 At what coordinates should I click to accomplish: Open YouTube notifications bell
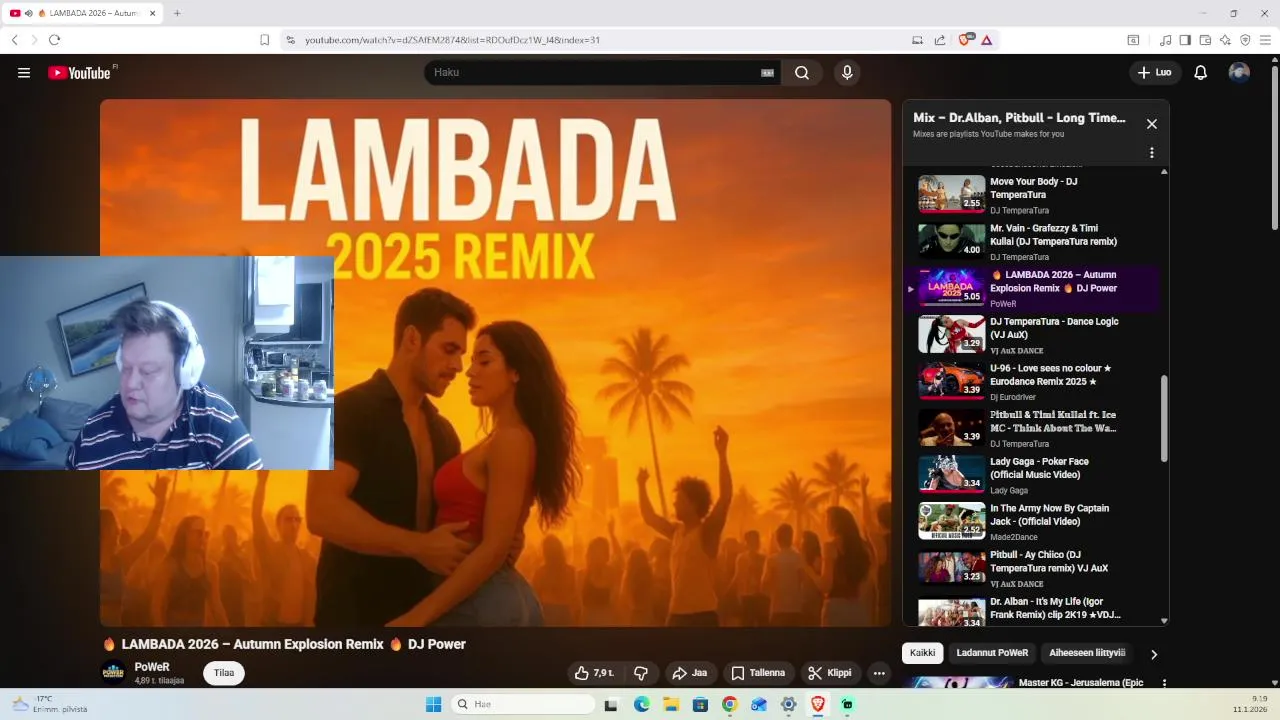point(1201,73)
